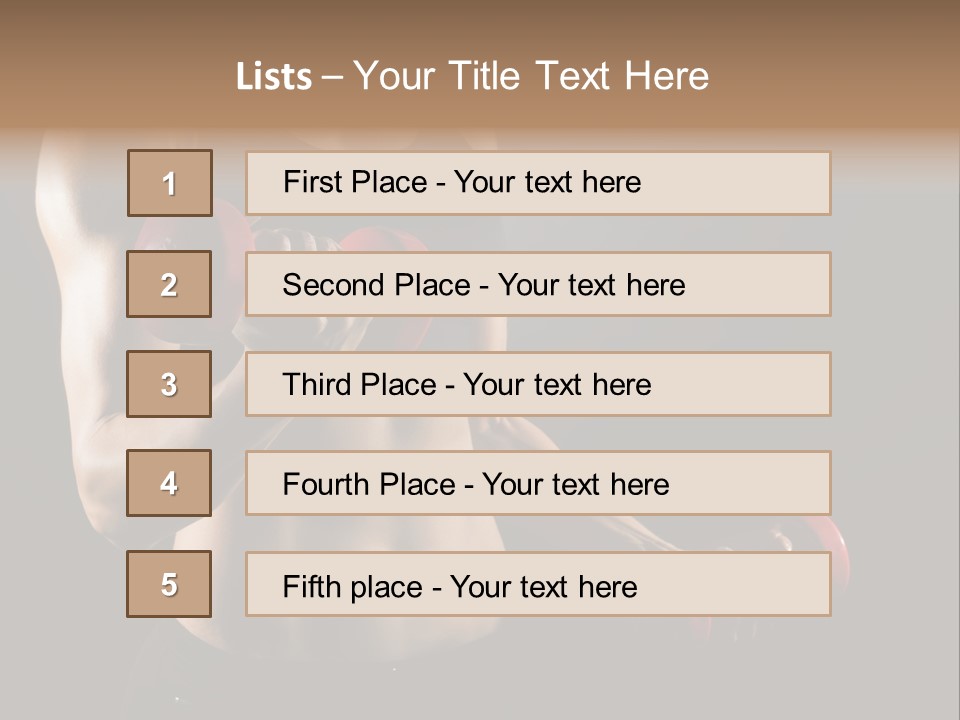The image size is (960, 720).
Task: Click the number 3 box
Action: tap(170, 384)
